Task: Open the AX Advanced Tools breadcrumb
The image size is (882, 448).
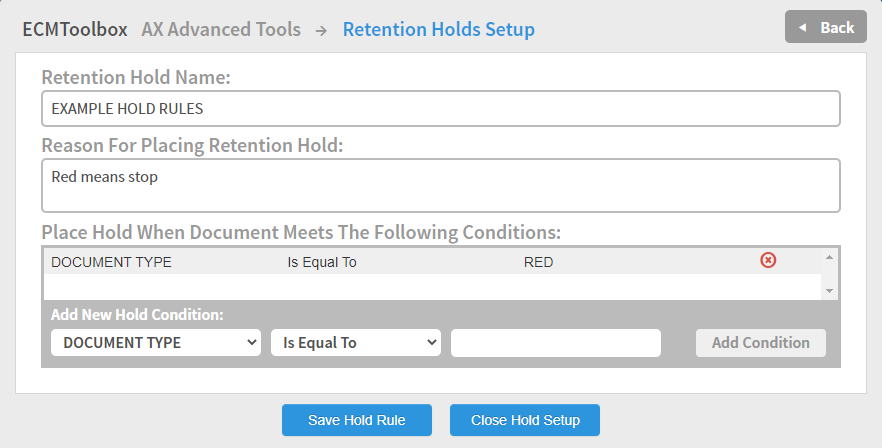Action: click(221, 29)
